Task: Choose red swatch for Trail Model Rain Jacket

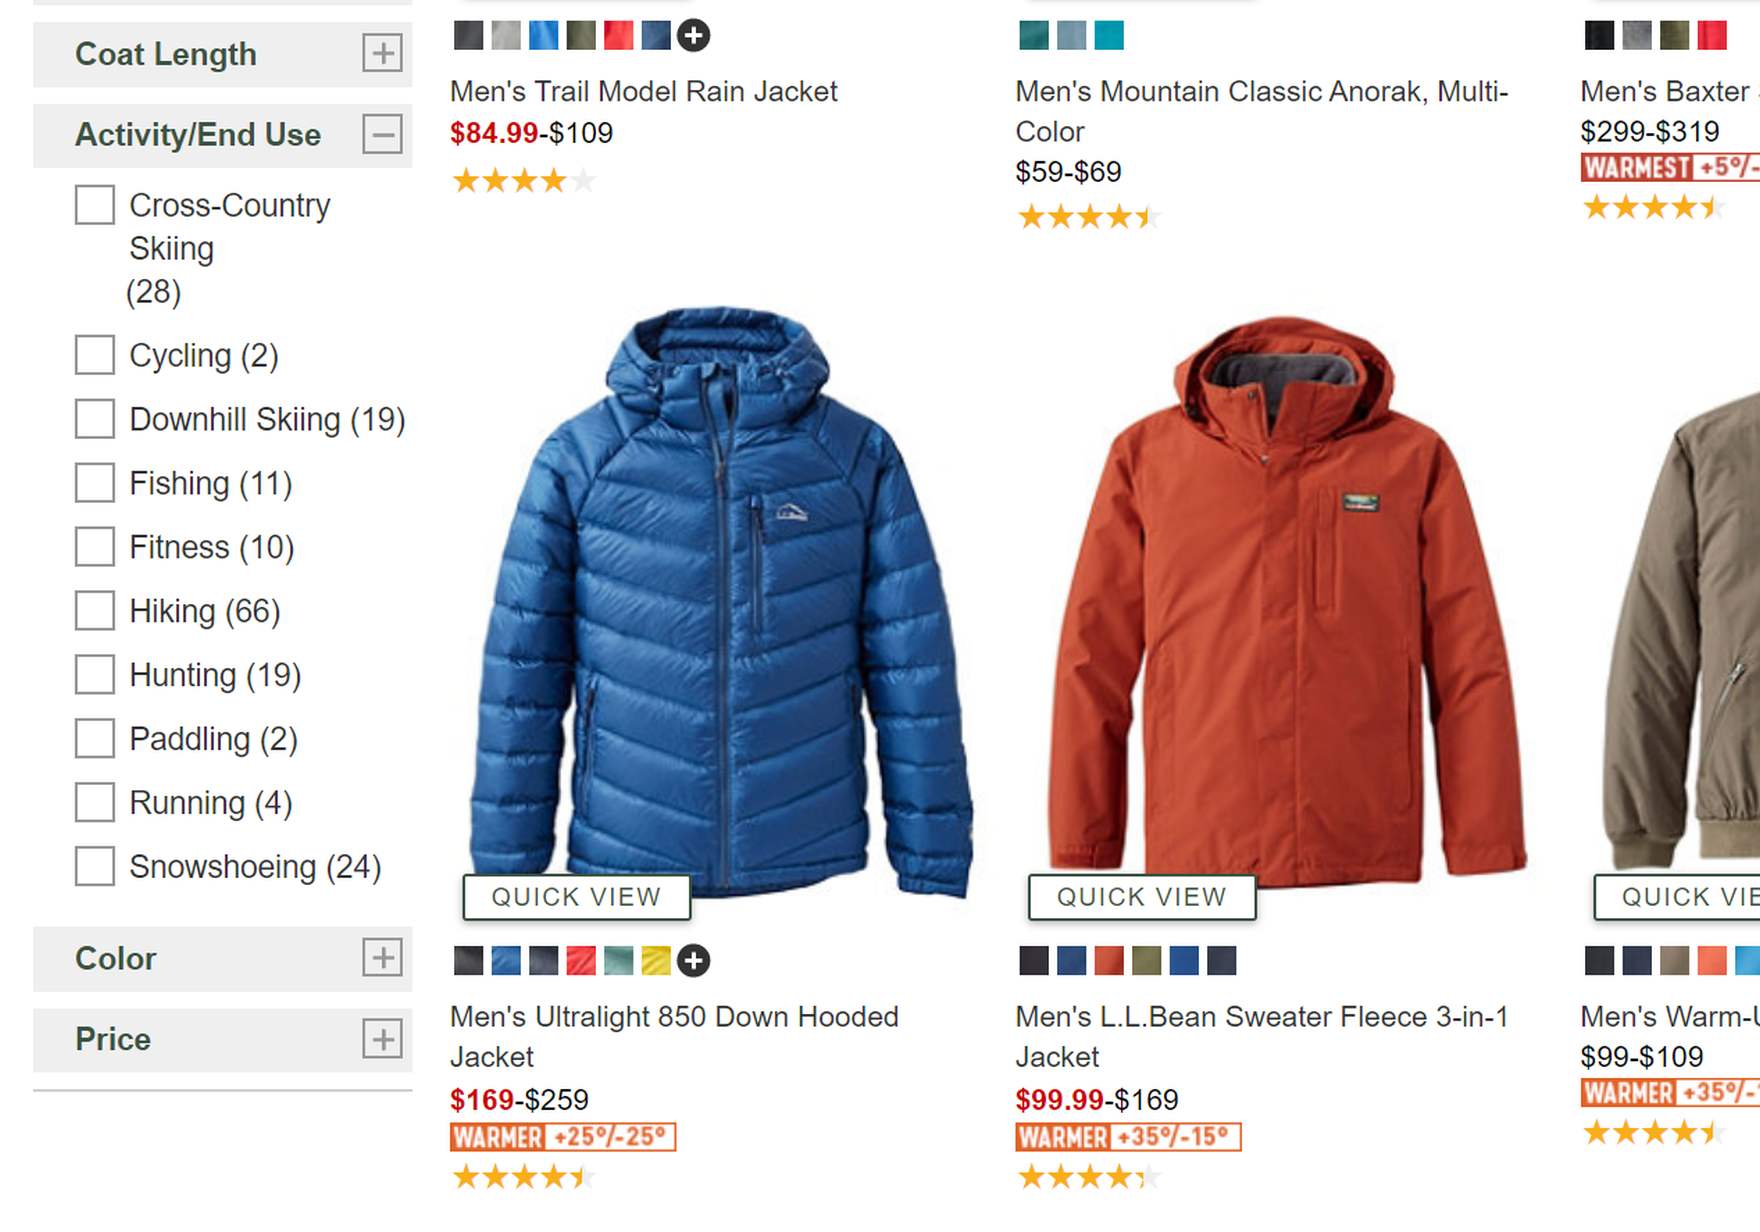Action: point(618,35)
